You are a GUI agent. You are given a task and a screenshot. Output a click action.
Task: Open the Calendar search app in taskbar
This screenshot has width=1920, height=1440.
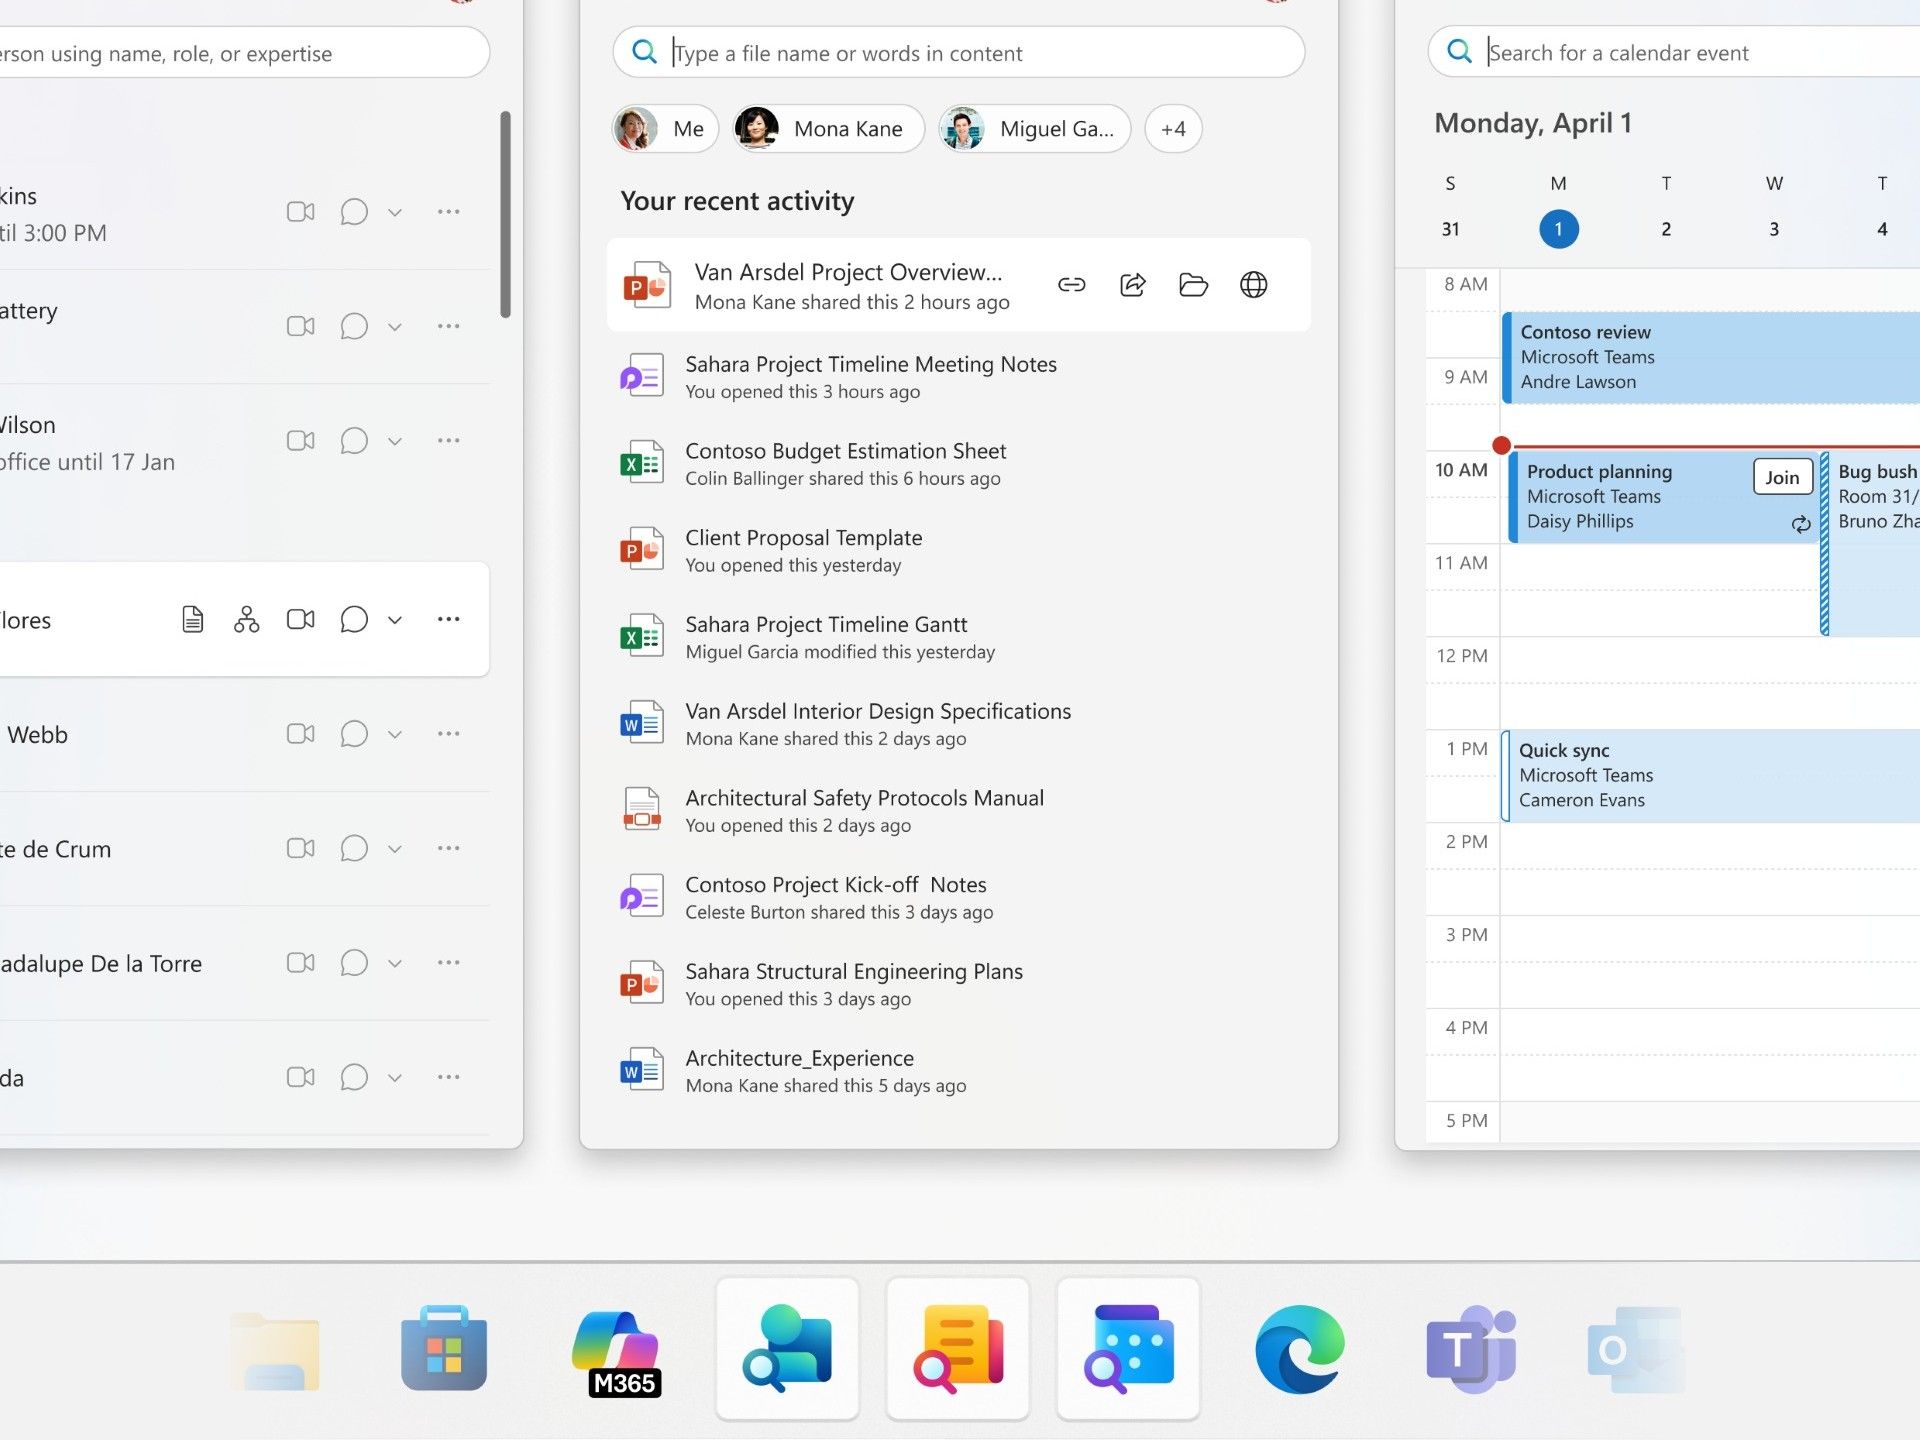(x=1128, y=1348)
